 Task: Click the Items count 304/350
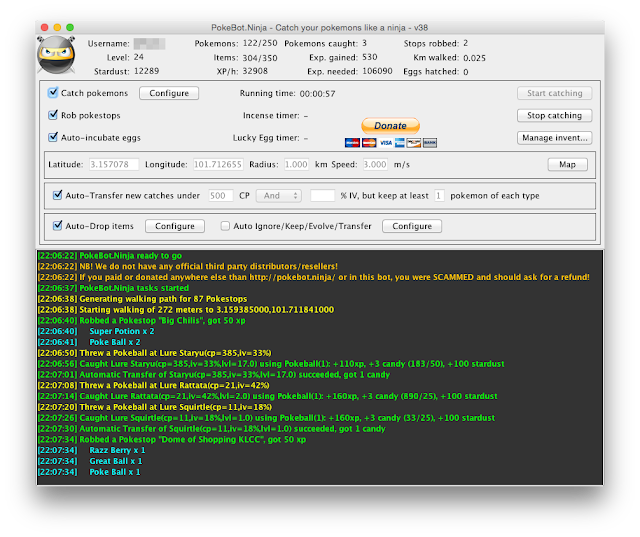tap(260, 58)
